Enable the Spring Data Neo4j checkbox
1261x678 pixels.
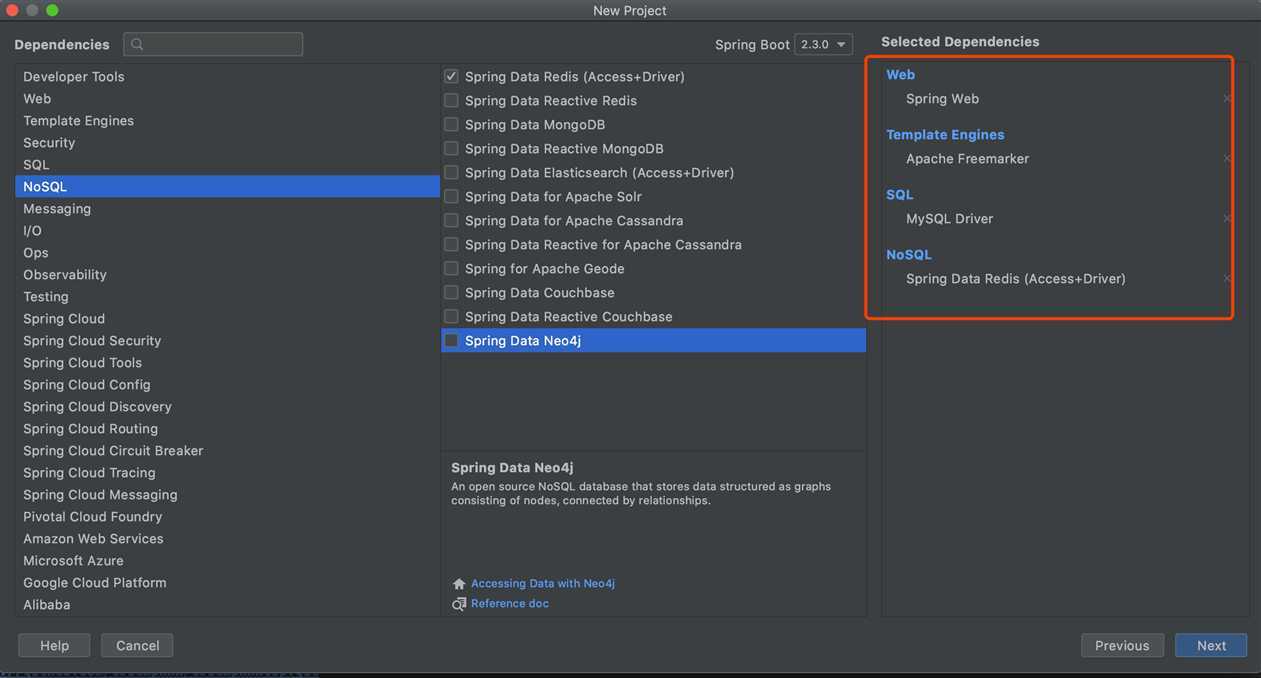point(451,340)
